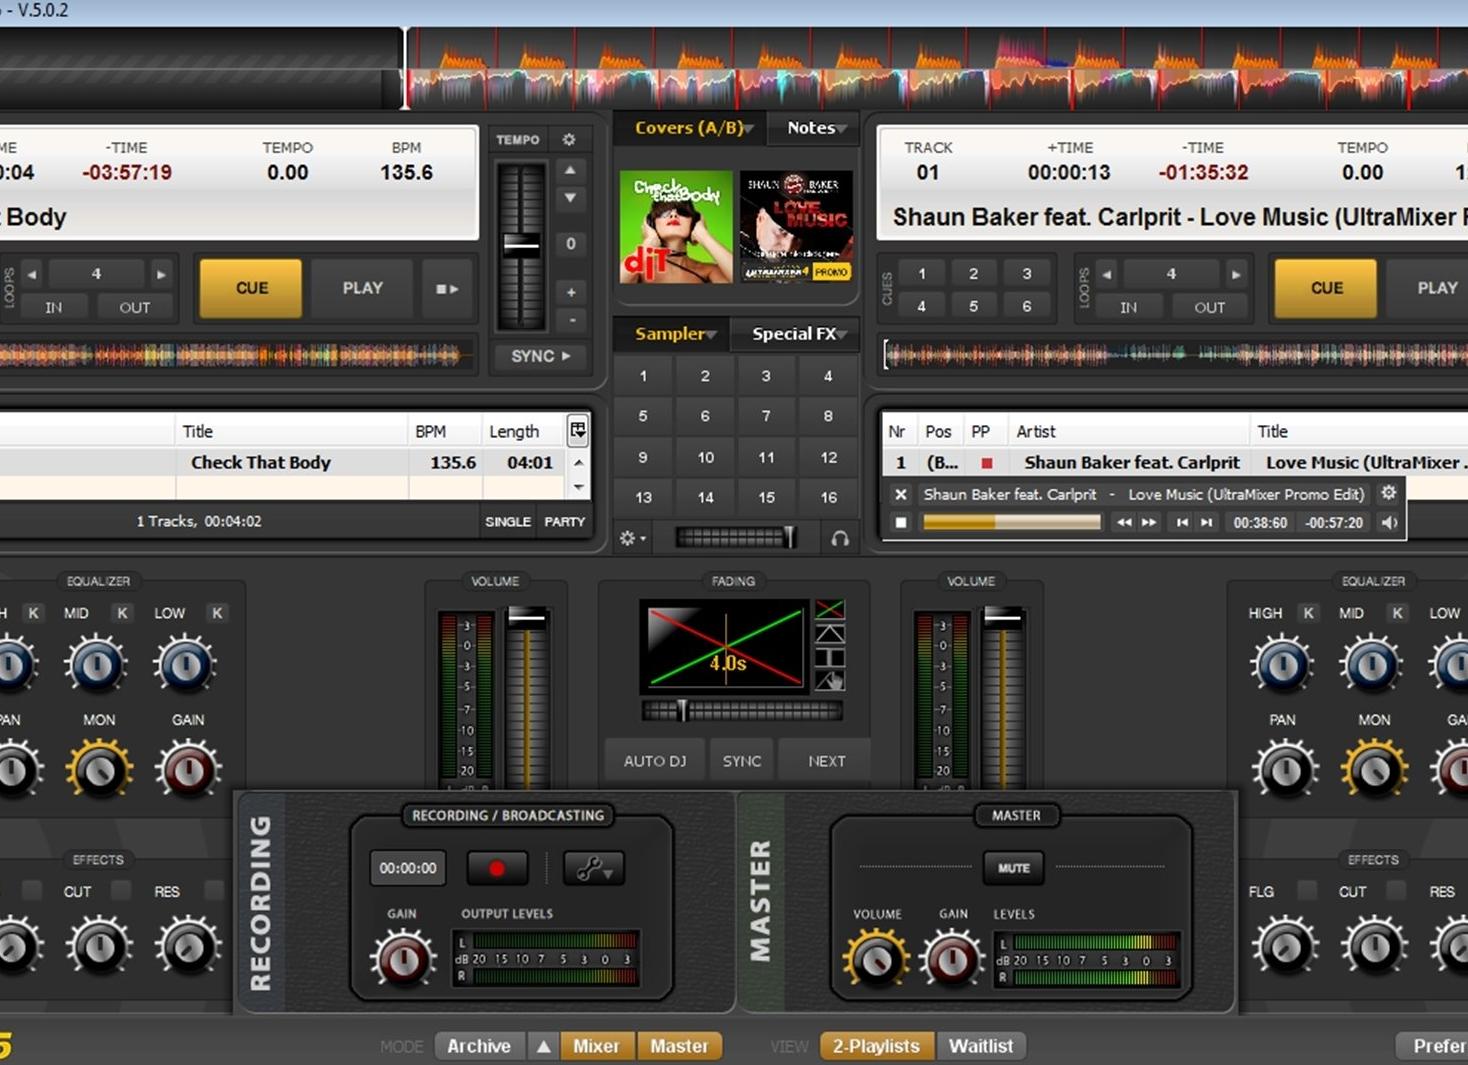Click left deck CUE button
Image resolution: width=1468 pixels, height=1065 pixels.
[251, 288]
